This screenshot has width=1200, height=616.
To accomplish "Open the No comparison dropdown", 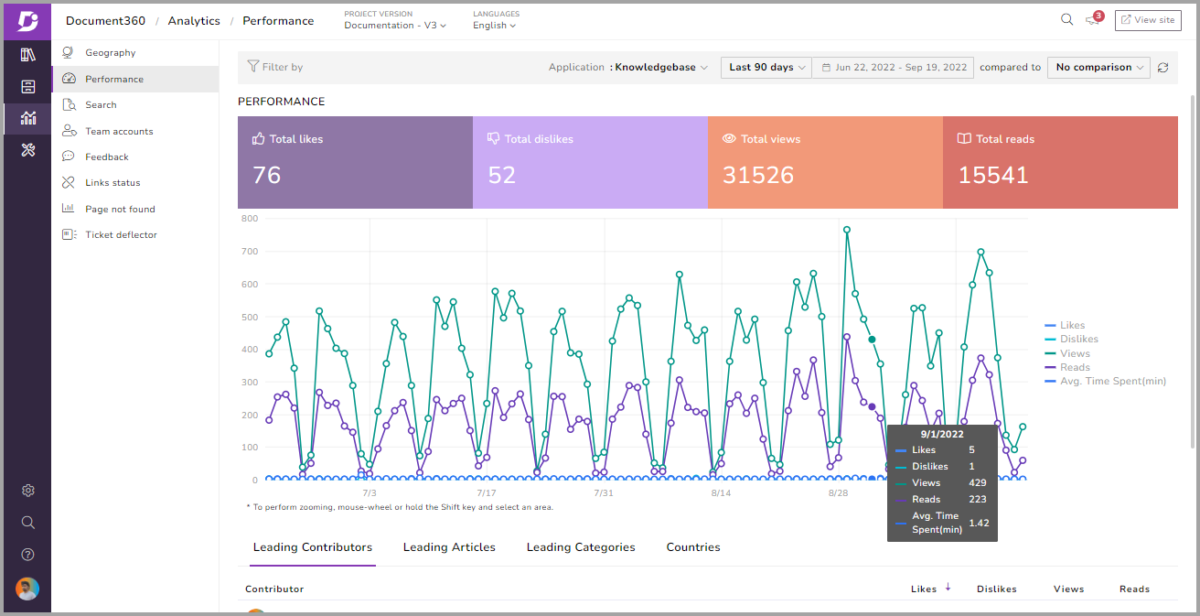I will pyautogui.click(x=1098, y=67).
